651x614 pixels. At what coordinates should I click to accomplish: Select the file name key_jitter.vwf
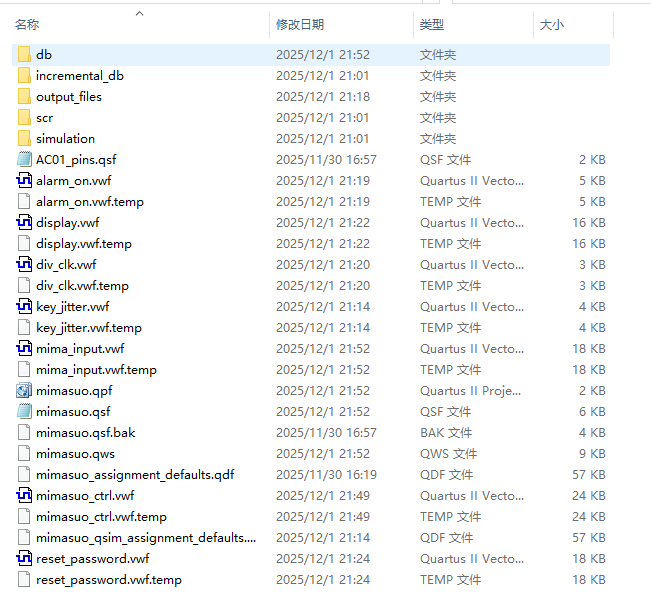pos(73,307)
